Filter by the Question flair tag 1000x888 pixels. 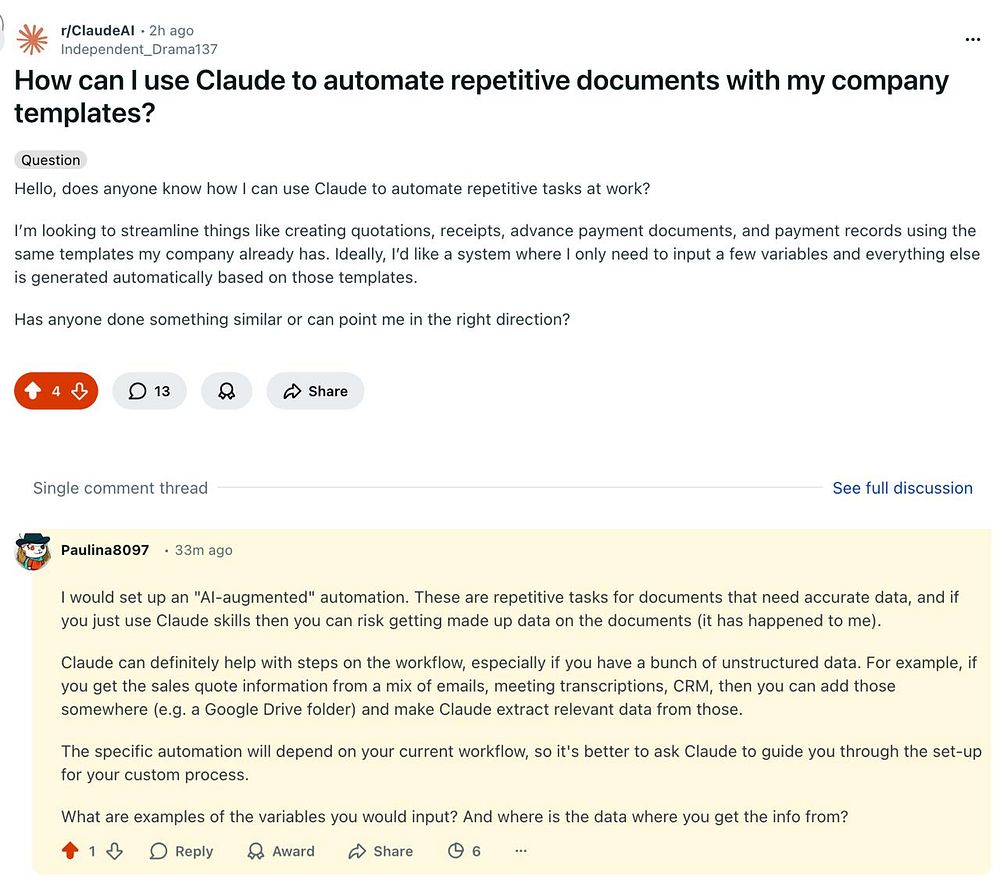51,160
